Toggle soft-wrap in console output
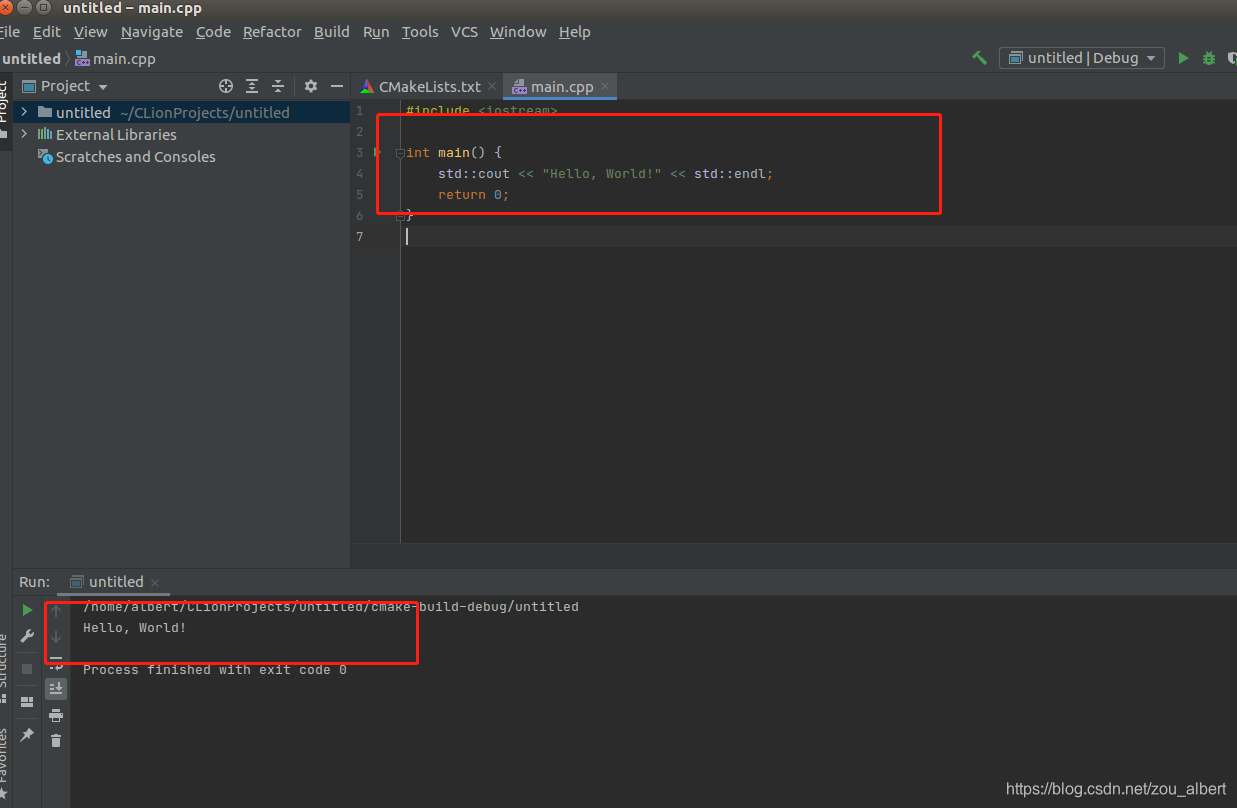This screenshot has width=1237, height=808. tap(56, 662)
